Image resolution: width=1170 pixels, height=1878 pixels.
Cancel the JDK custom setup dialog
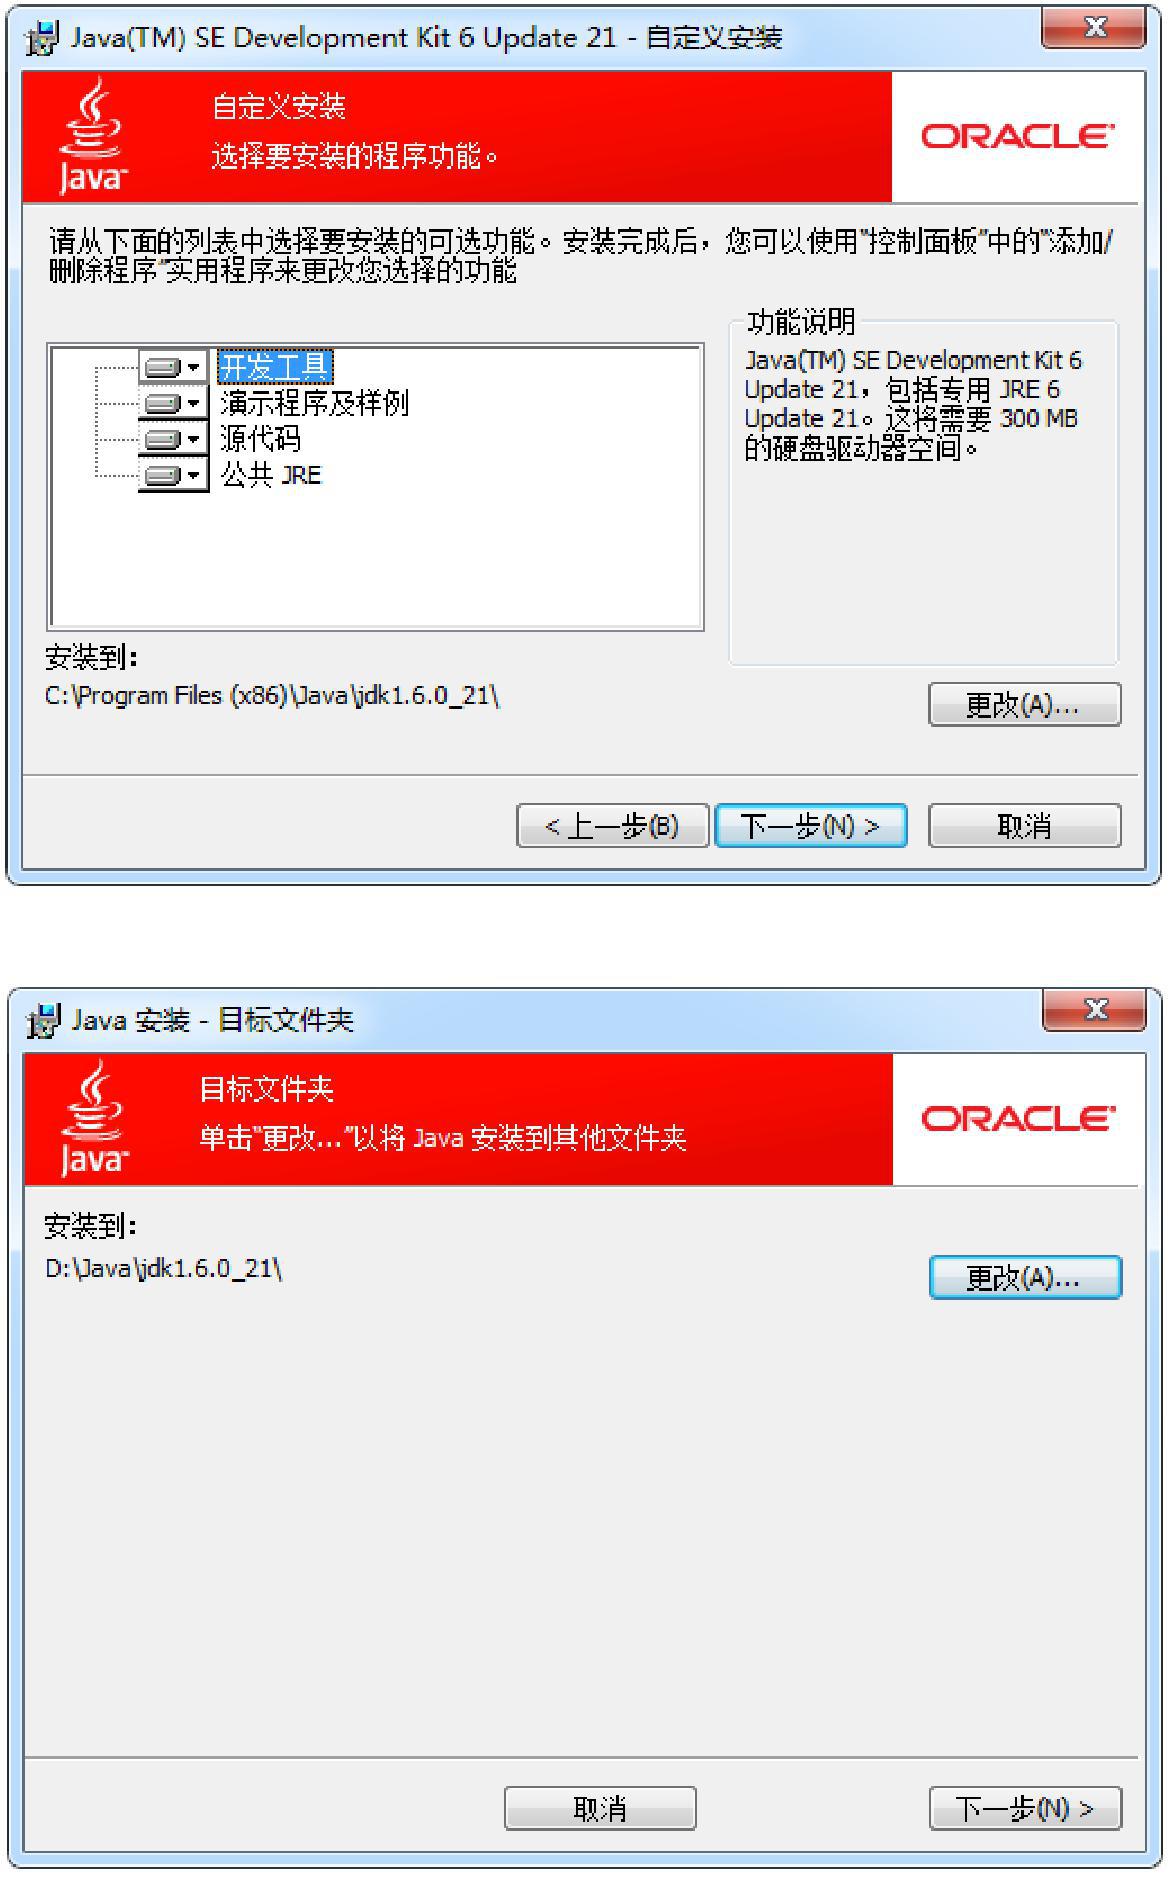pyautogui.click(x=1024, y=826)
